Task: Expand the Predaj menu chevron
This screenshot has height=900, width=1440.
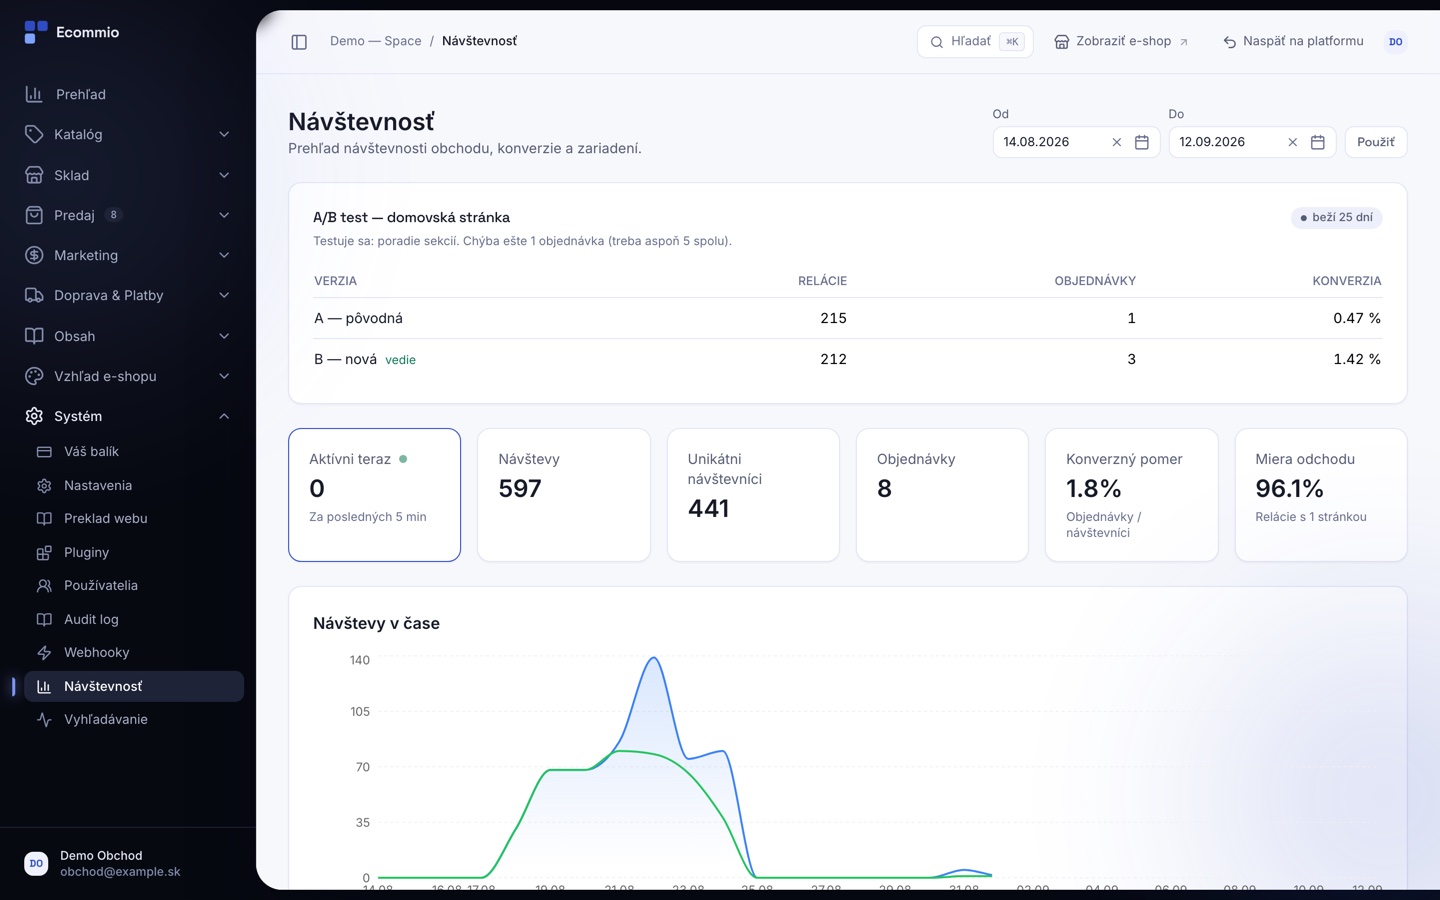Action: click(224, 215)
